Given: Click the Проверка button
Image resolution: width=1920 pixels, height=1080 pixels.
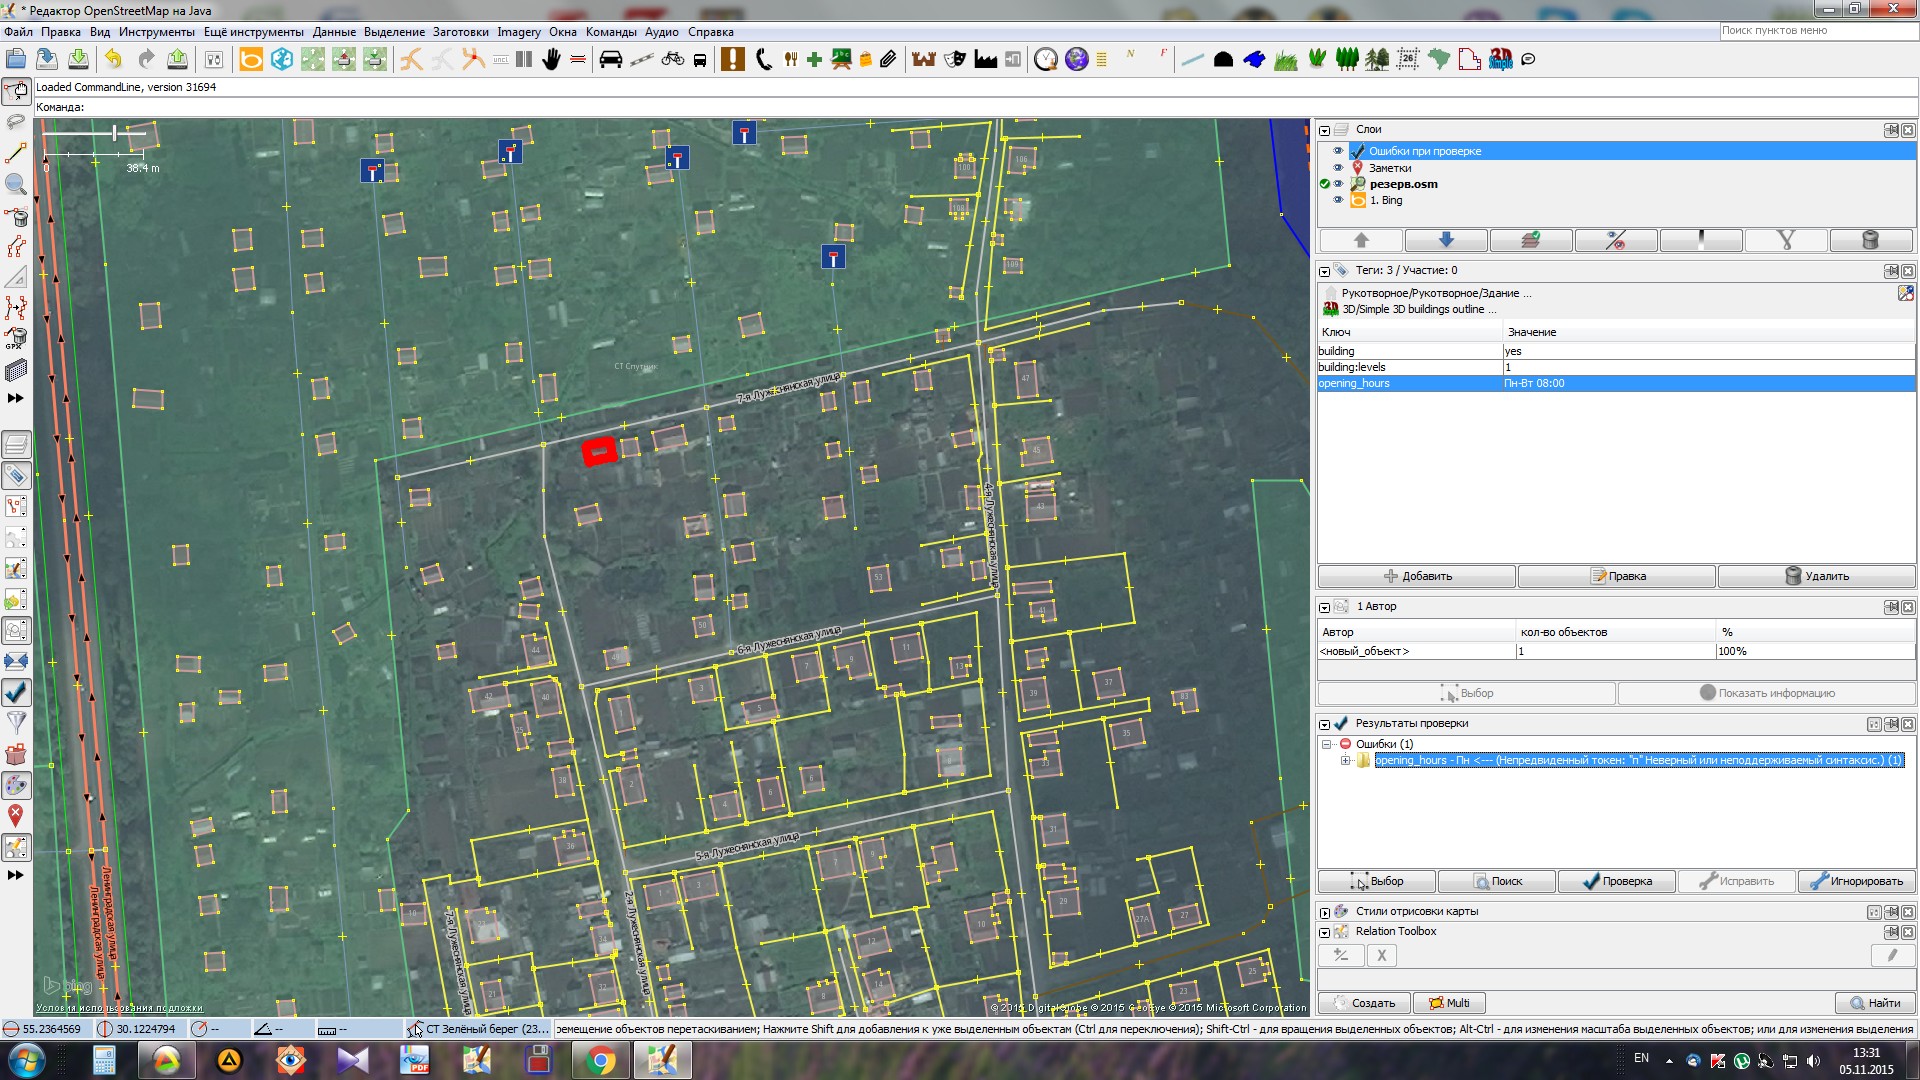Looking at the screenshot, I should point(1616,881).
